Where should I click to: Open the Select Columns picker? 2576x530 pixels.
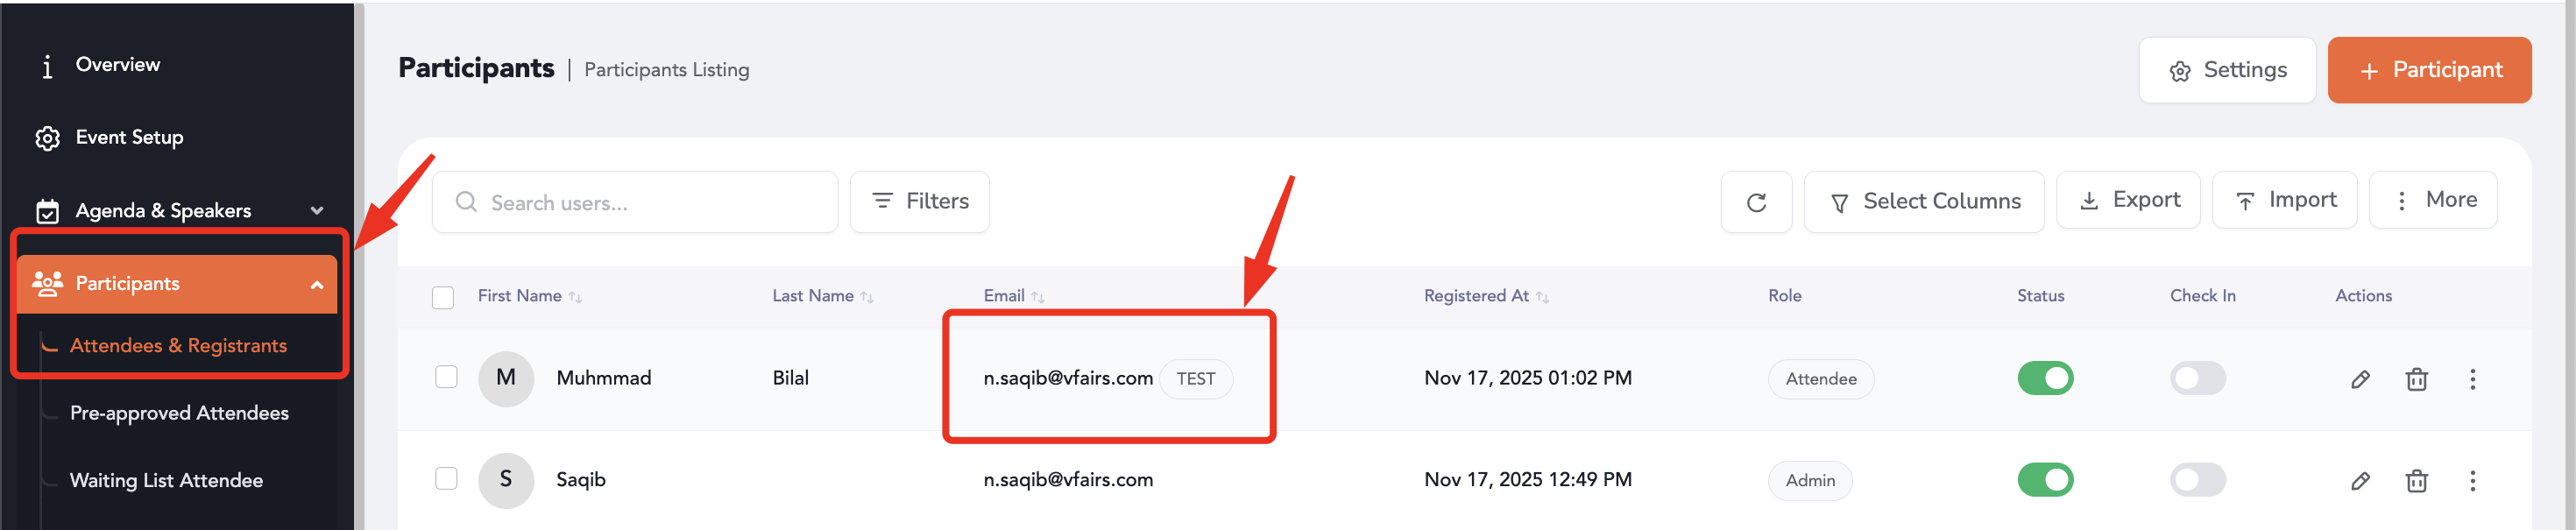click(x=1923, y=202)
